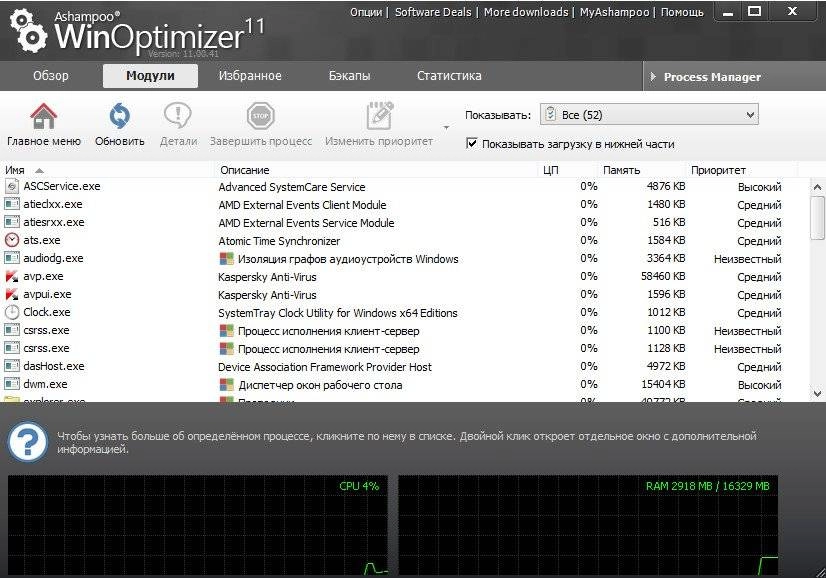The width and height of the screenshot is (826, 578).
Task: Click the CPU 4% usage graph
Action: [x=198, y=525]
